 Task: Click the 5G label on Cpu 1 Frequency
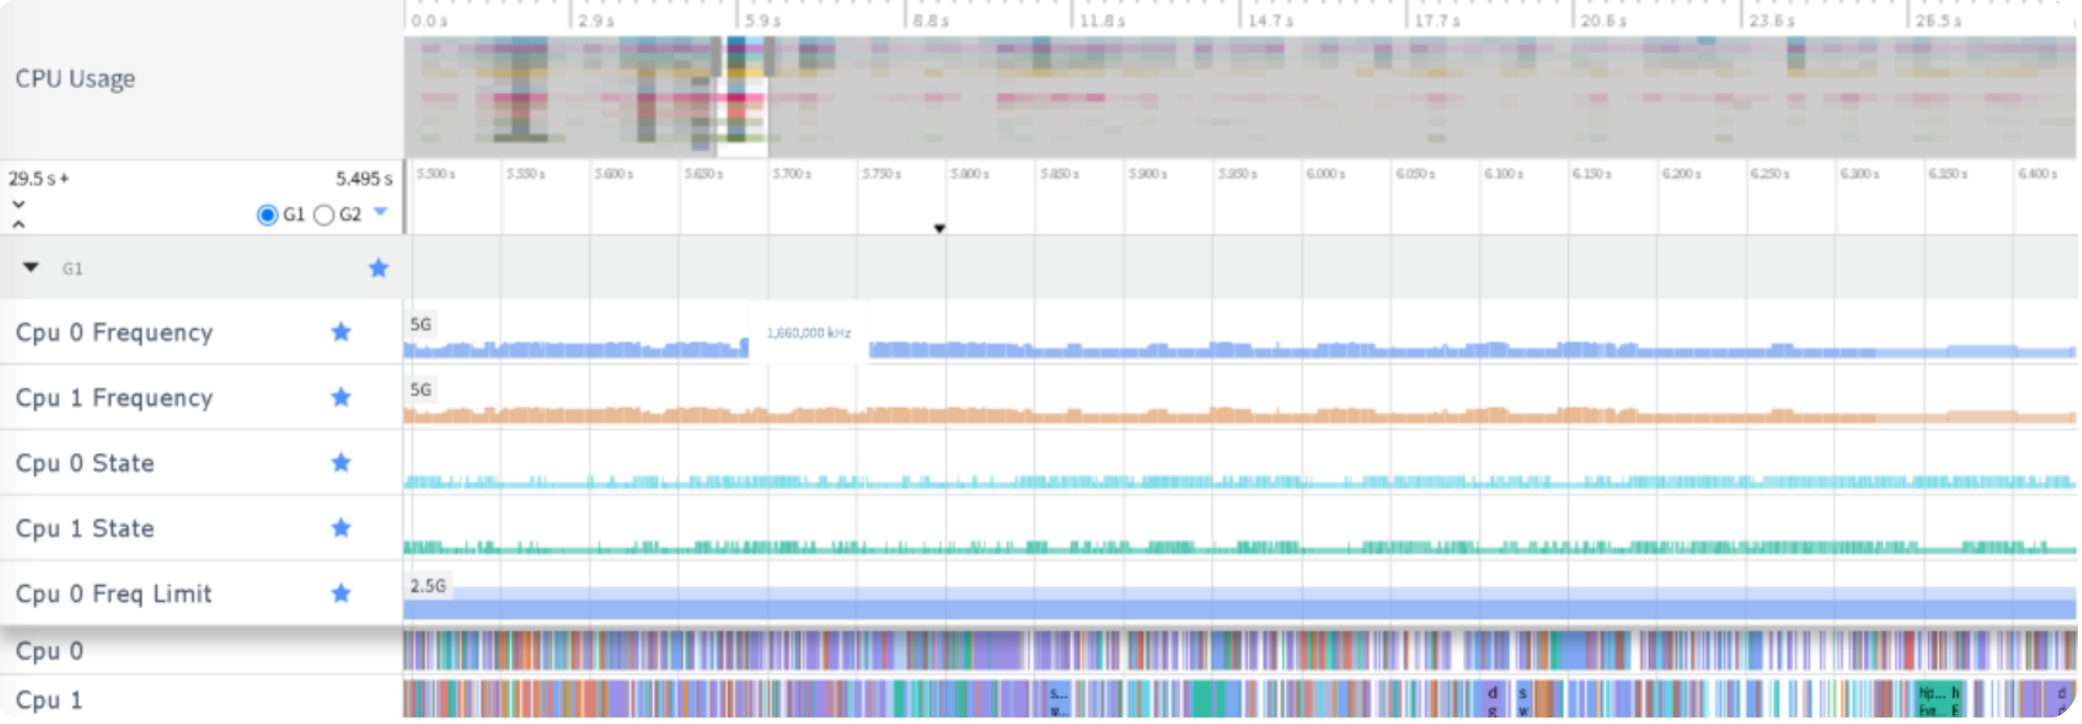pyautogui.click(x=421, y=390)
